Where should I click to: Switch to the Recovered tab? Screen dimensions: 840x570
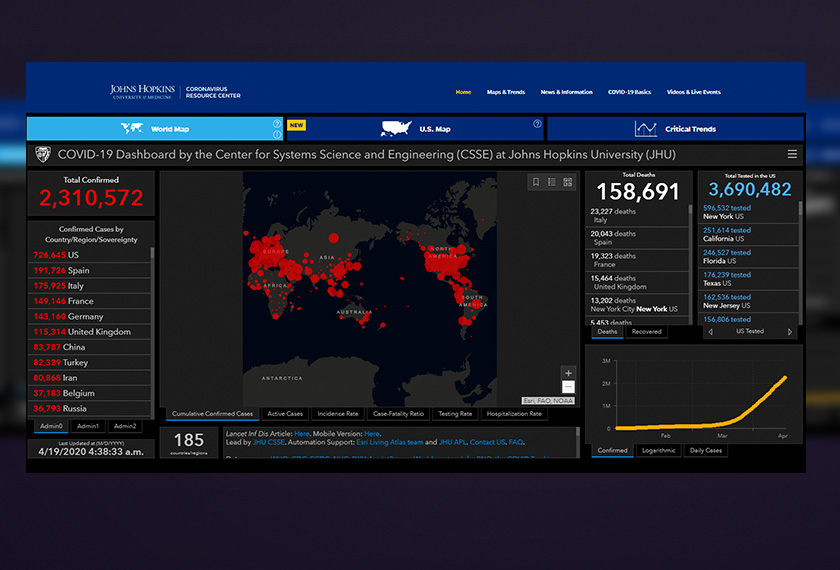(x=646, y=332)
